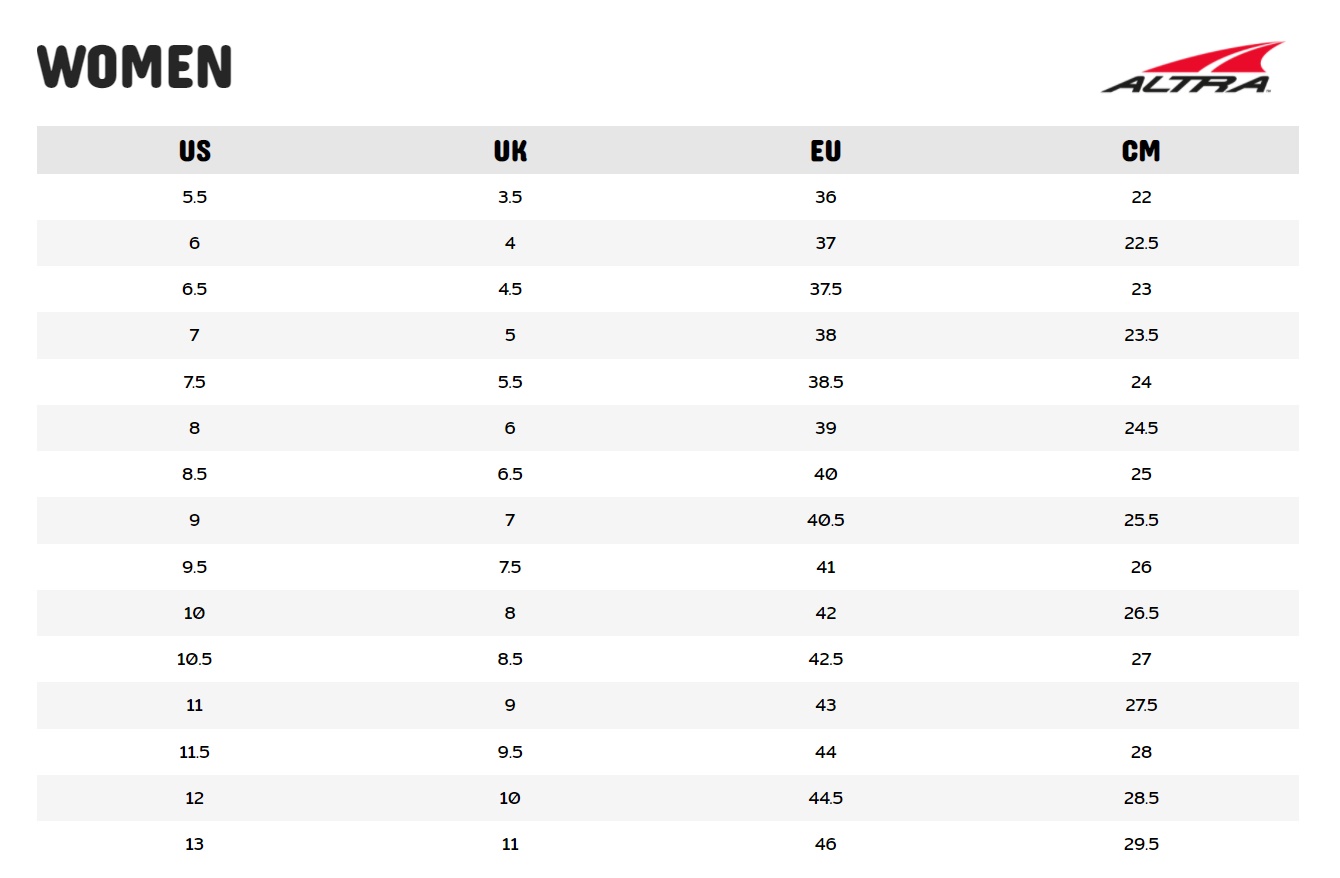Screen dimensions: 1340x878
Task: Click the 29.5 CM cell
Action: point(1141,844)
